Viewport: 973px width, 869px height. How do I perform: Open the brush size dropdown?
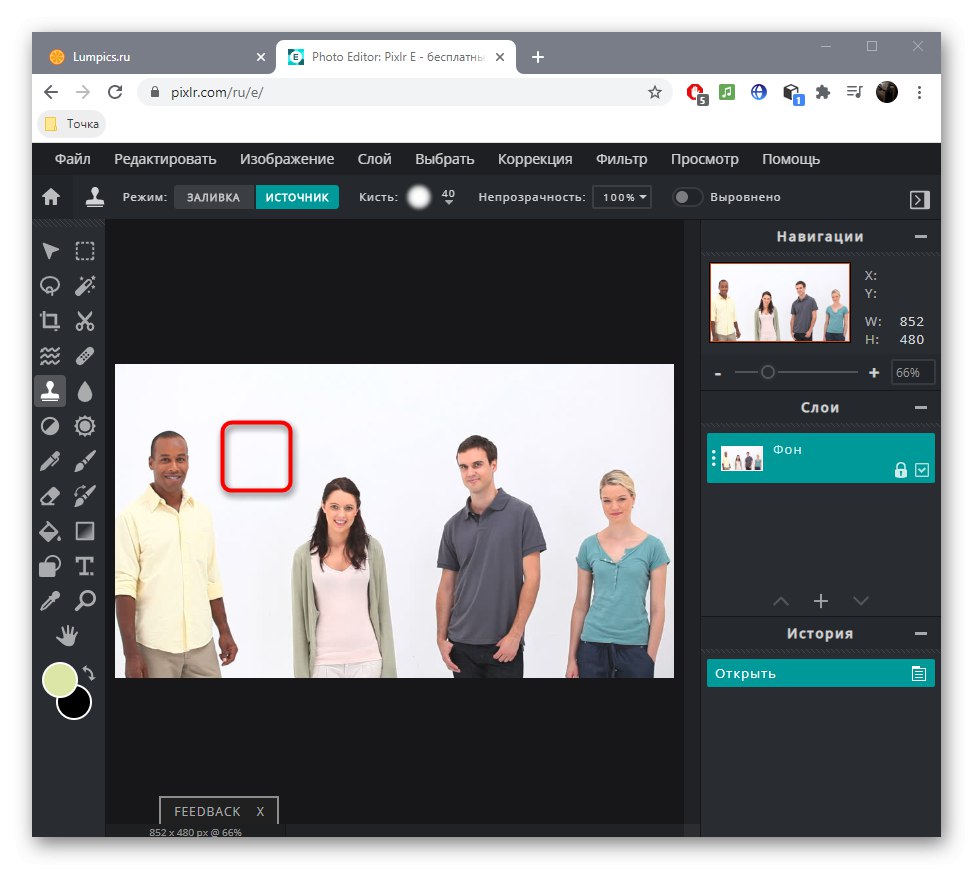pyautogui.click(x=448, y=197)
